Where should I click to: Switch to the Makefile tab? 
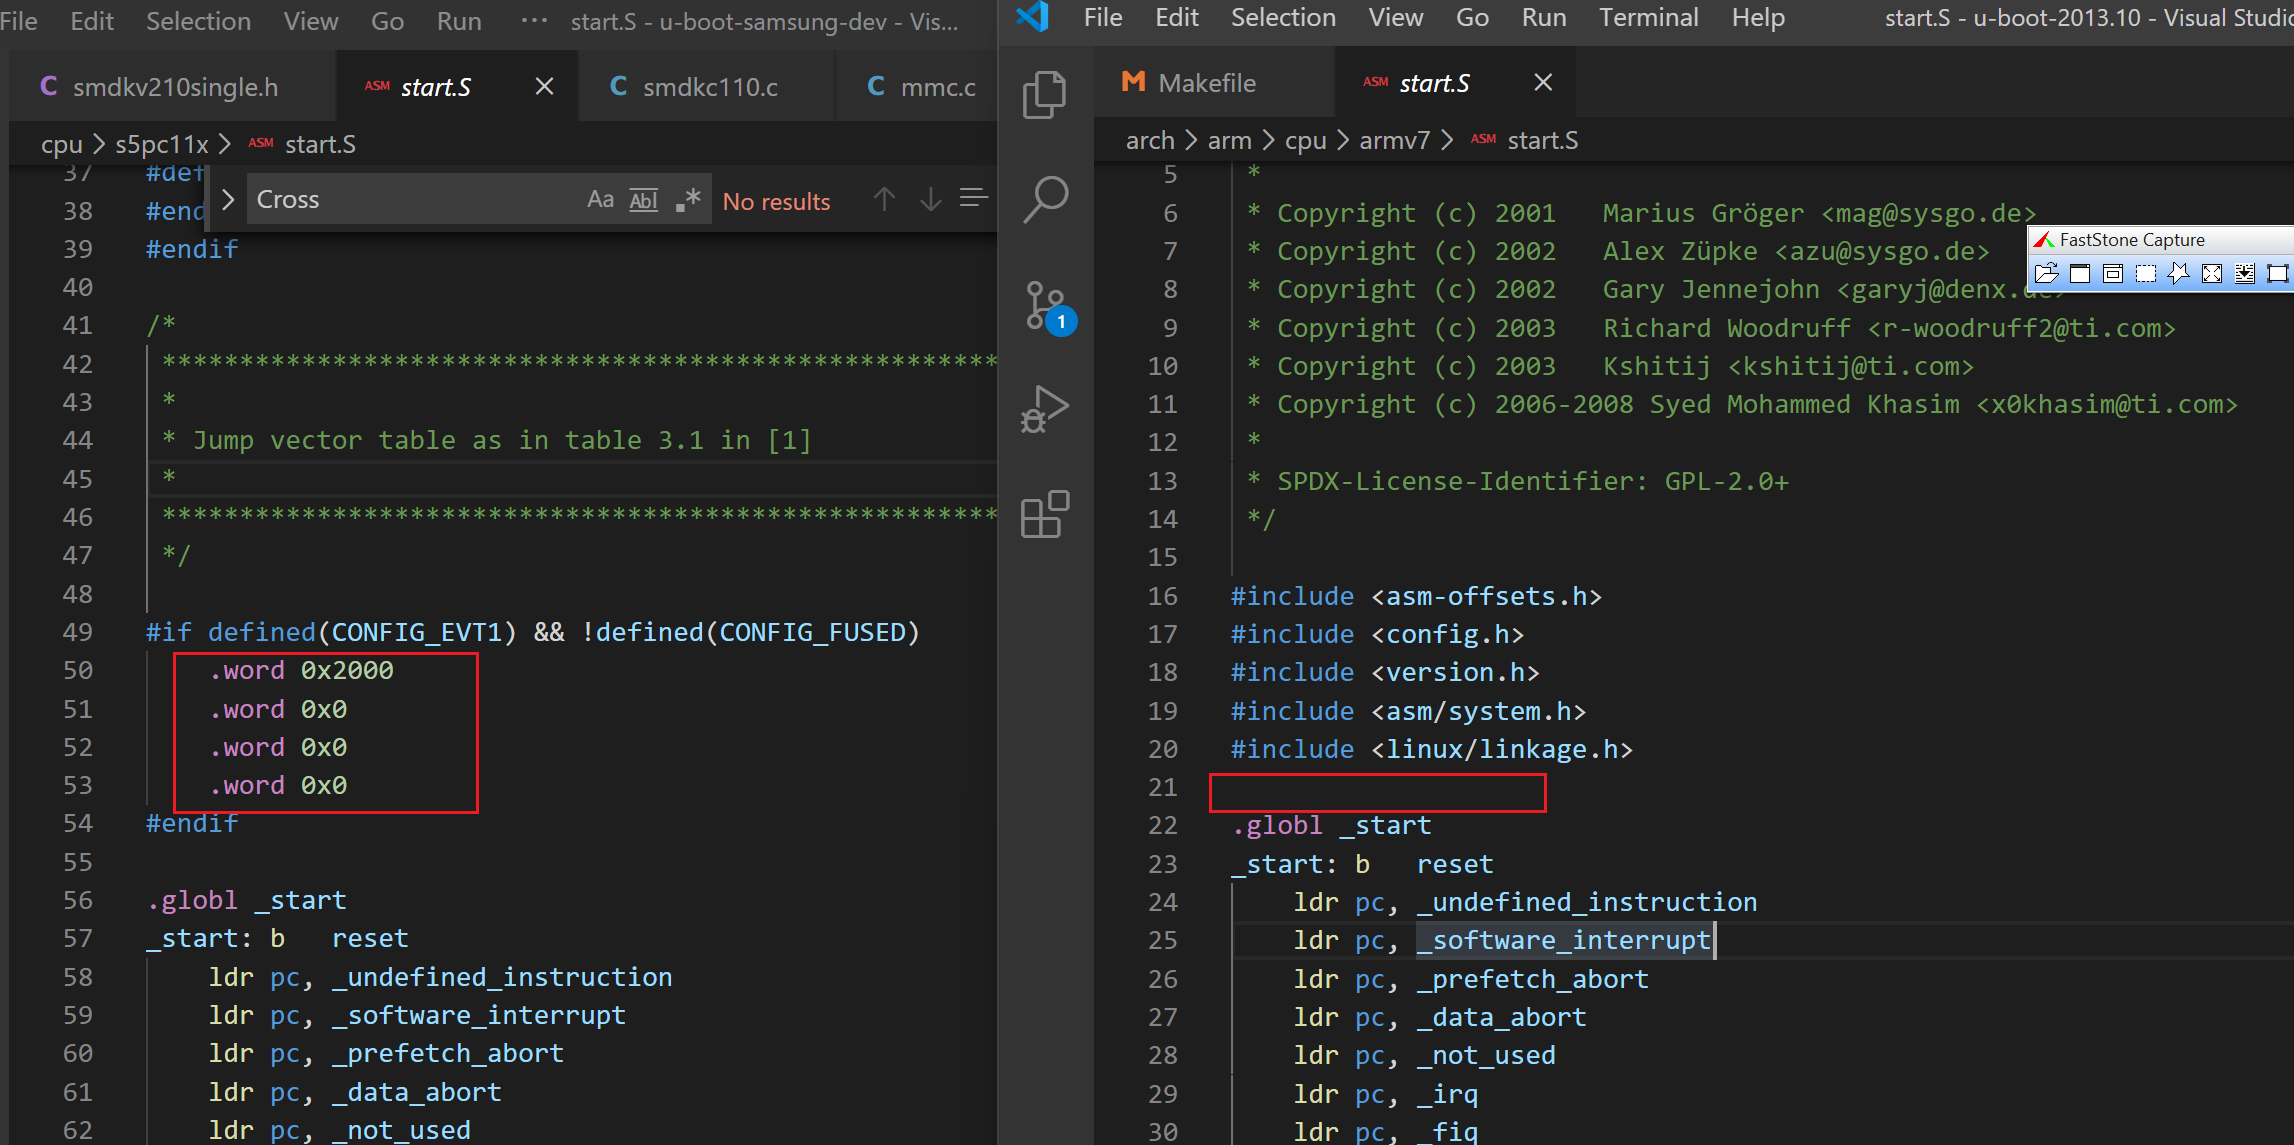click(1214, 83)
